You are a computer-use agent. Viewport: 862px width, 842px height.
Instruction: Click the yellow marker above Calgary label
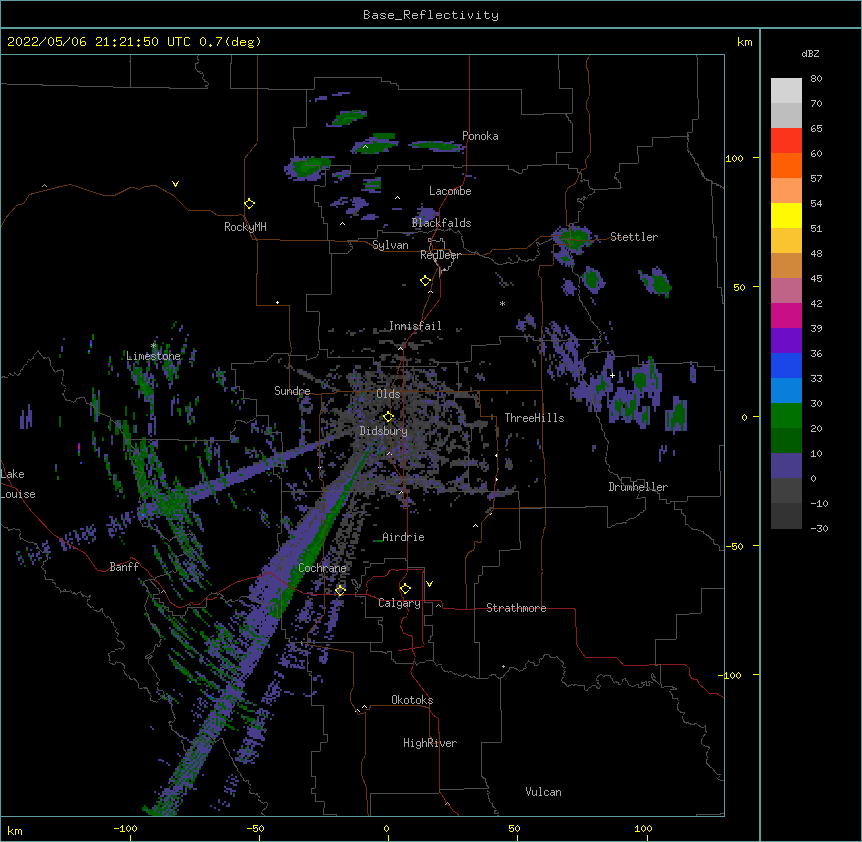tap(405, 589)
